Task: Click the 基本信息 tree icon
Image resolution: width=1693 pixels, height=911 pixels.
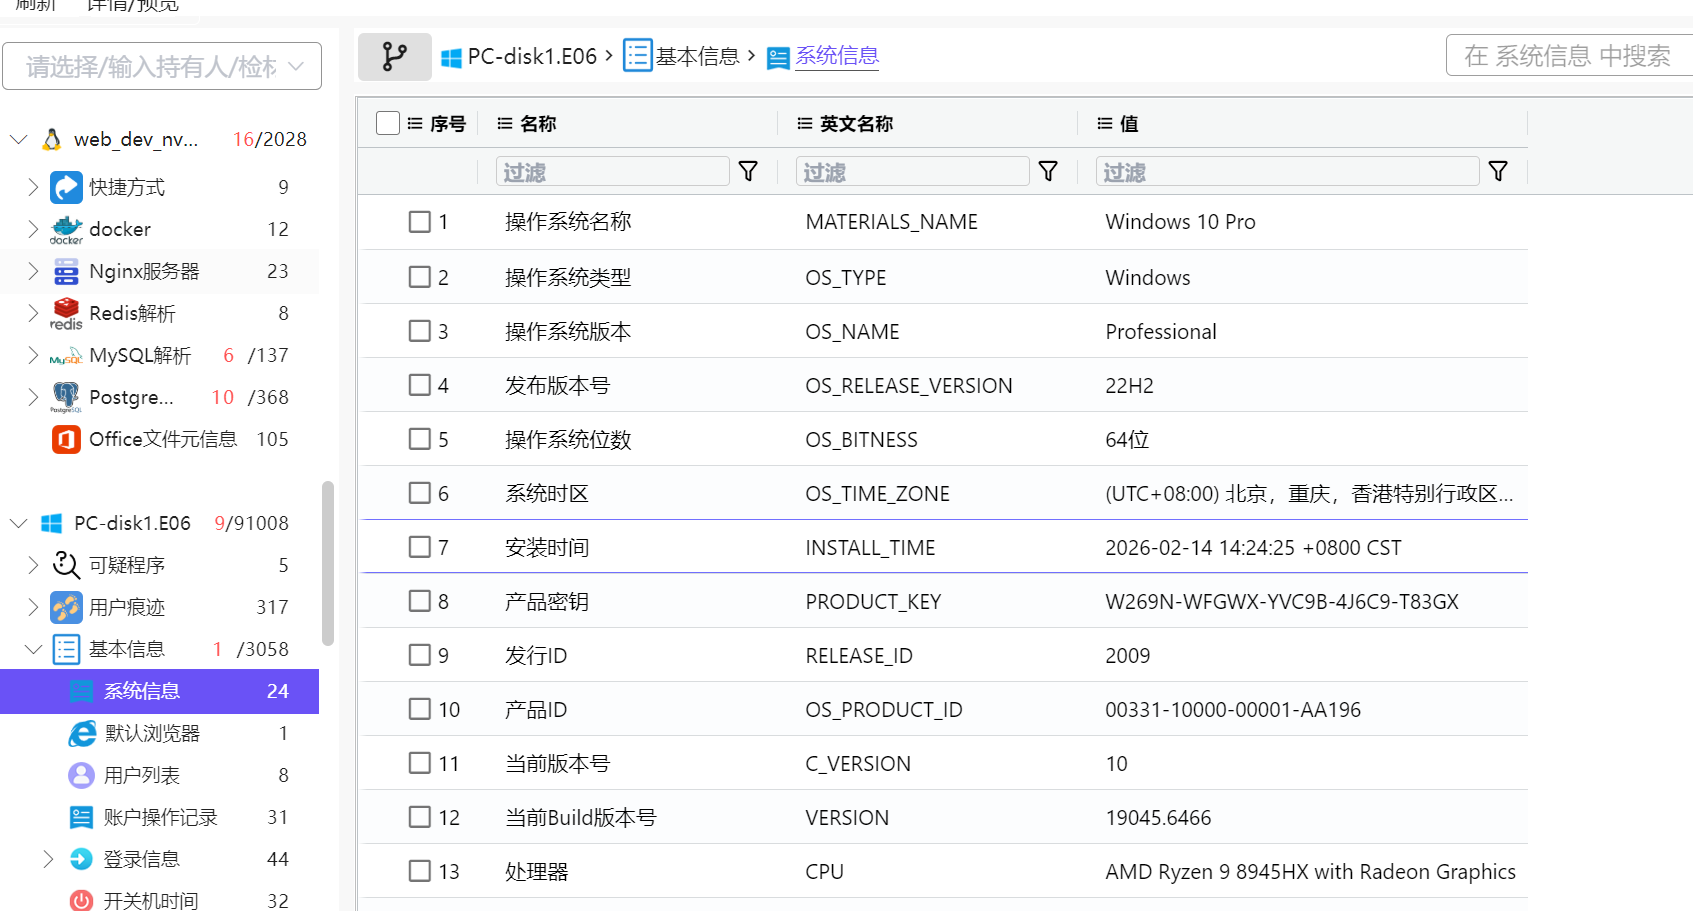Action: tap(66, 649)
